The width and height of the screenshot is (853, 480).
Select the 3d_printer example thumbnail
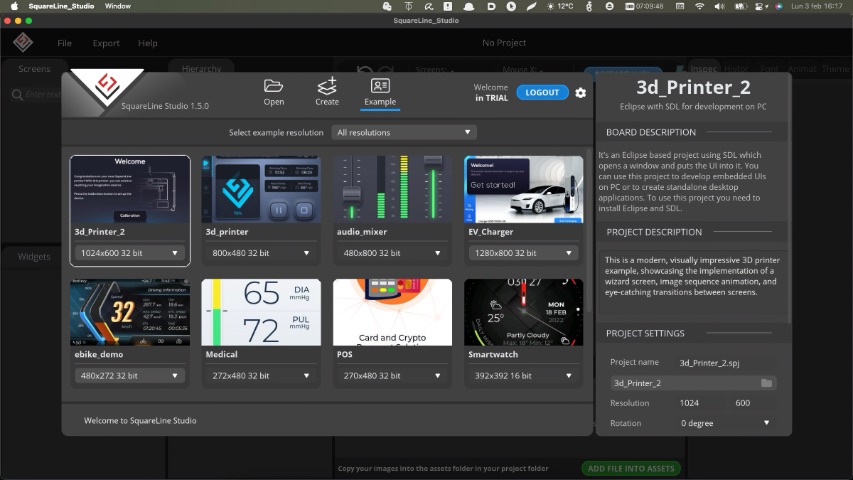click(x=261, y=189)
